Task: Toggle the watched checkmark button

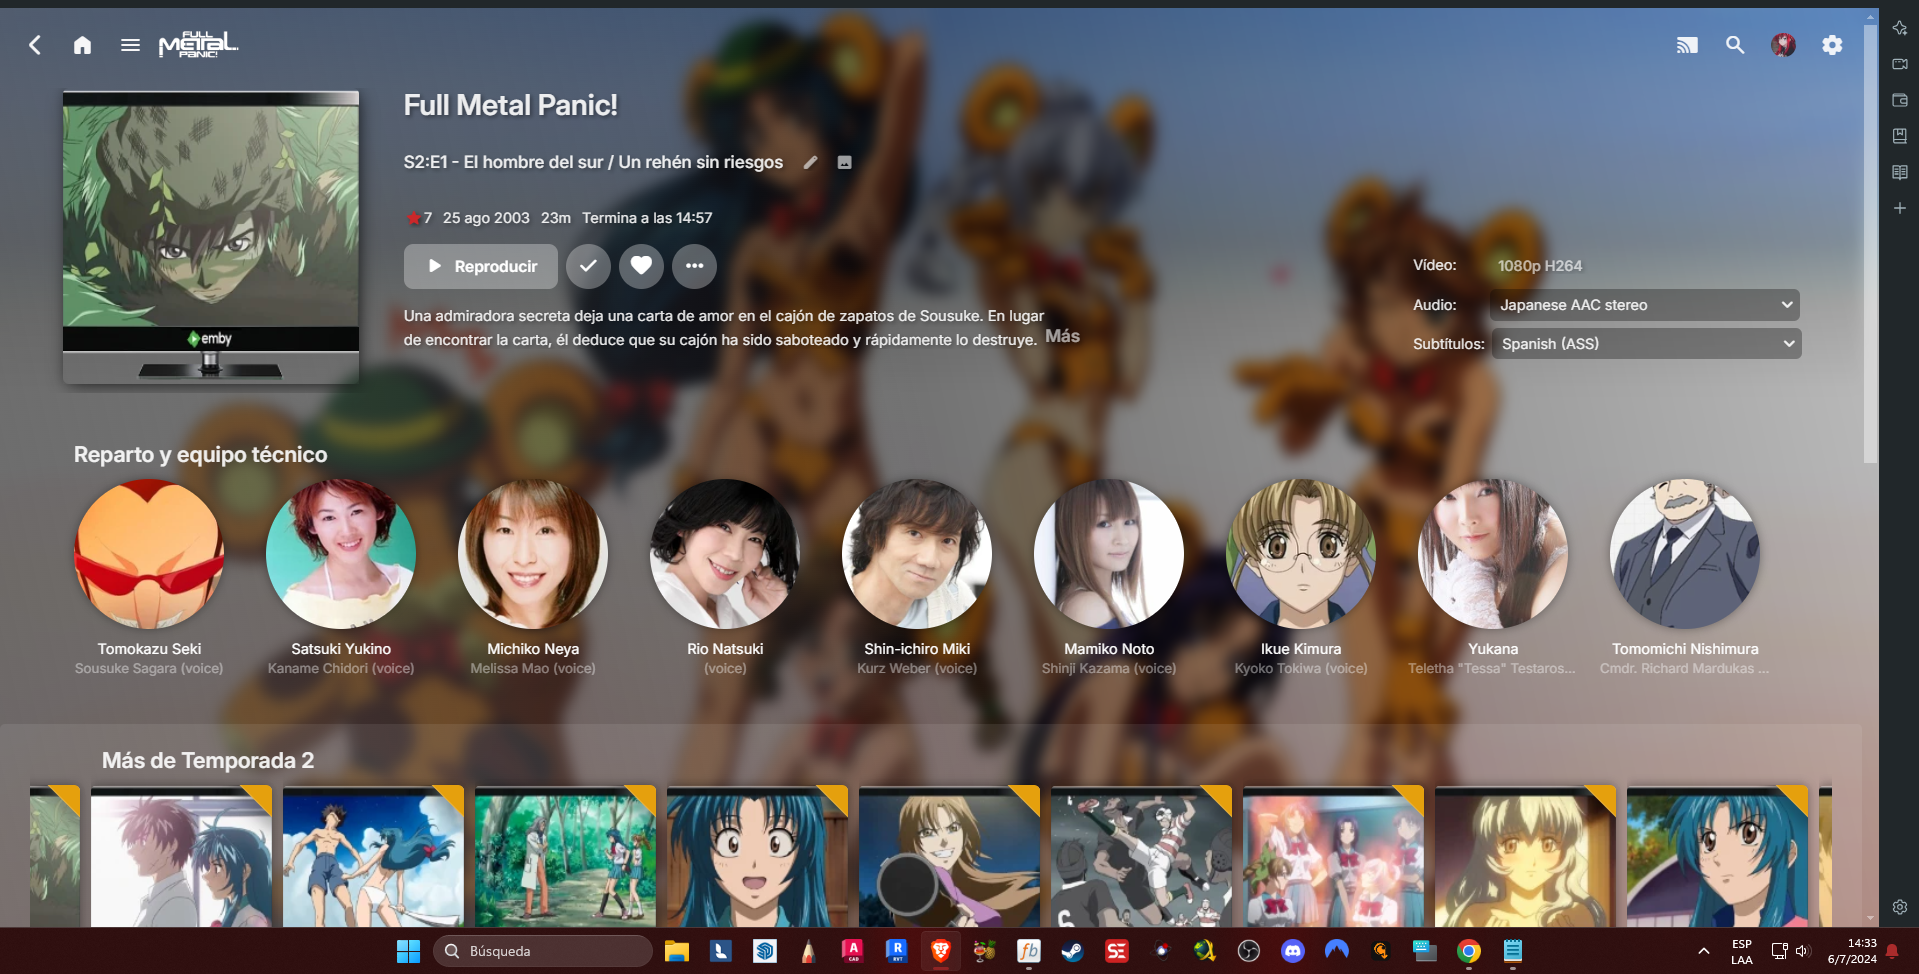Action: 588,266
